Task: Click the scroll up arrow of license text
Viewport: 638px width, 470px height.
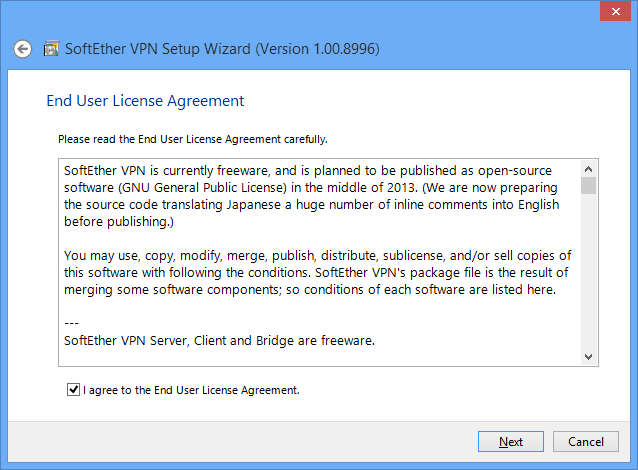Action: (588, 168)
